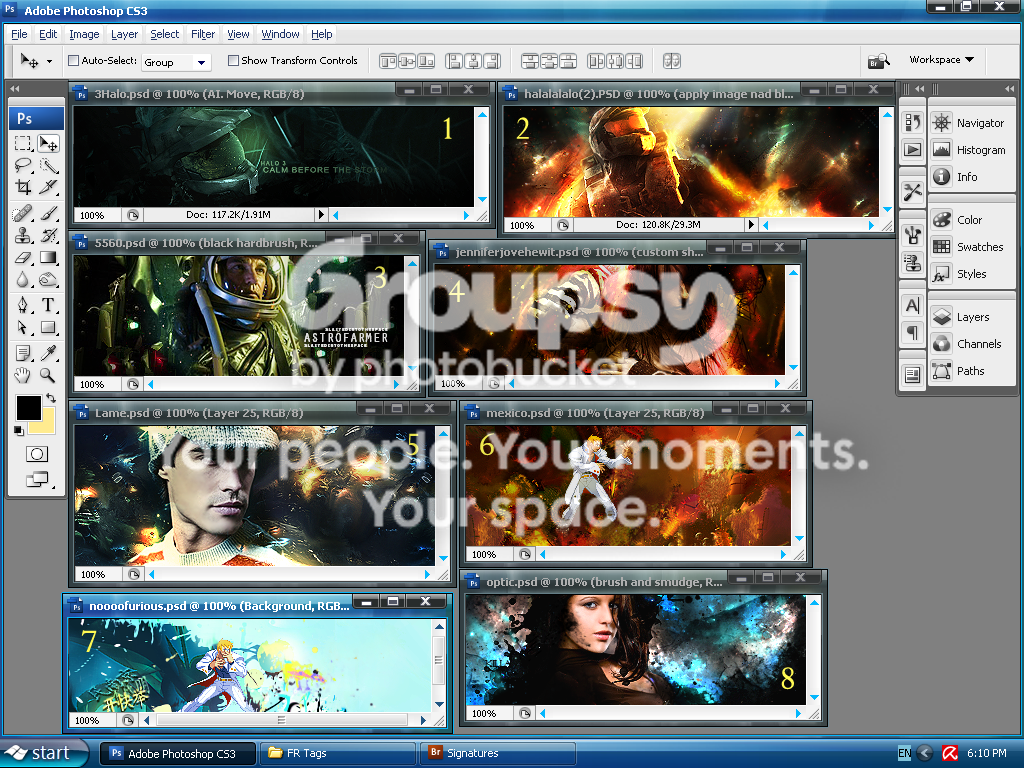1024x768 pixels.
Task: Expand status menu arrow in 3Halo.psd window
Action: (x=321, y=214)
